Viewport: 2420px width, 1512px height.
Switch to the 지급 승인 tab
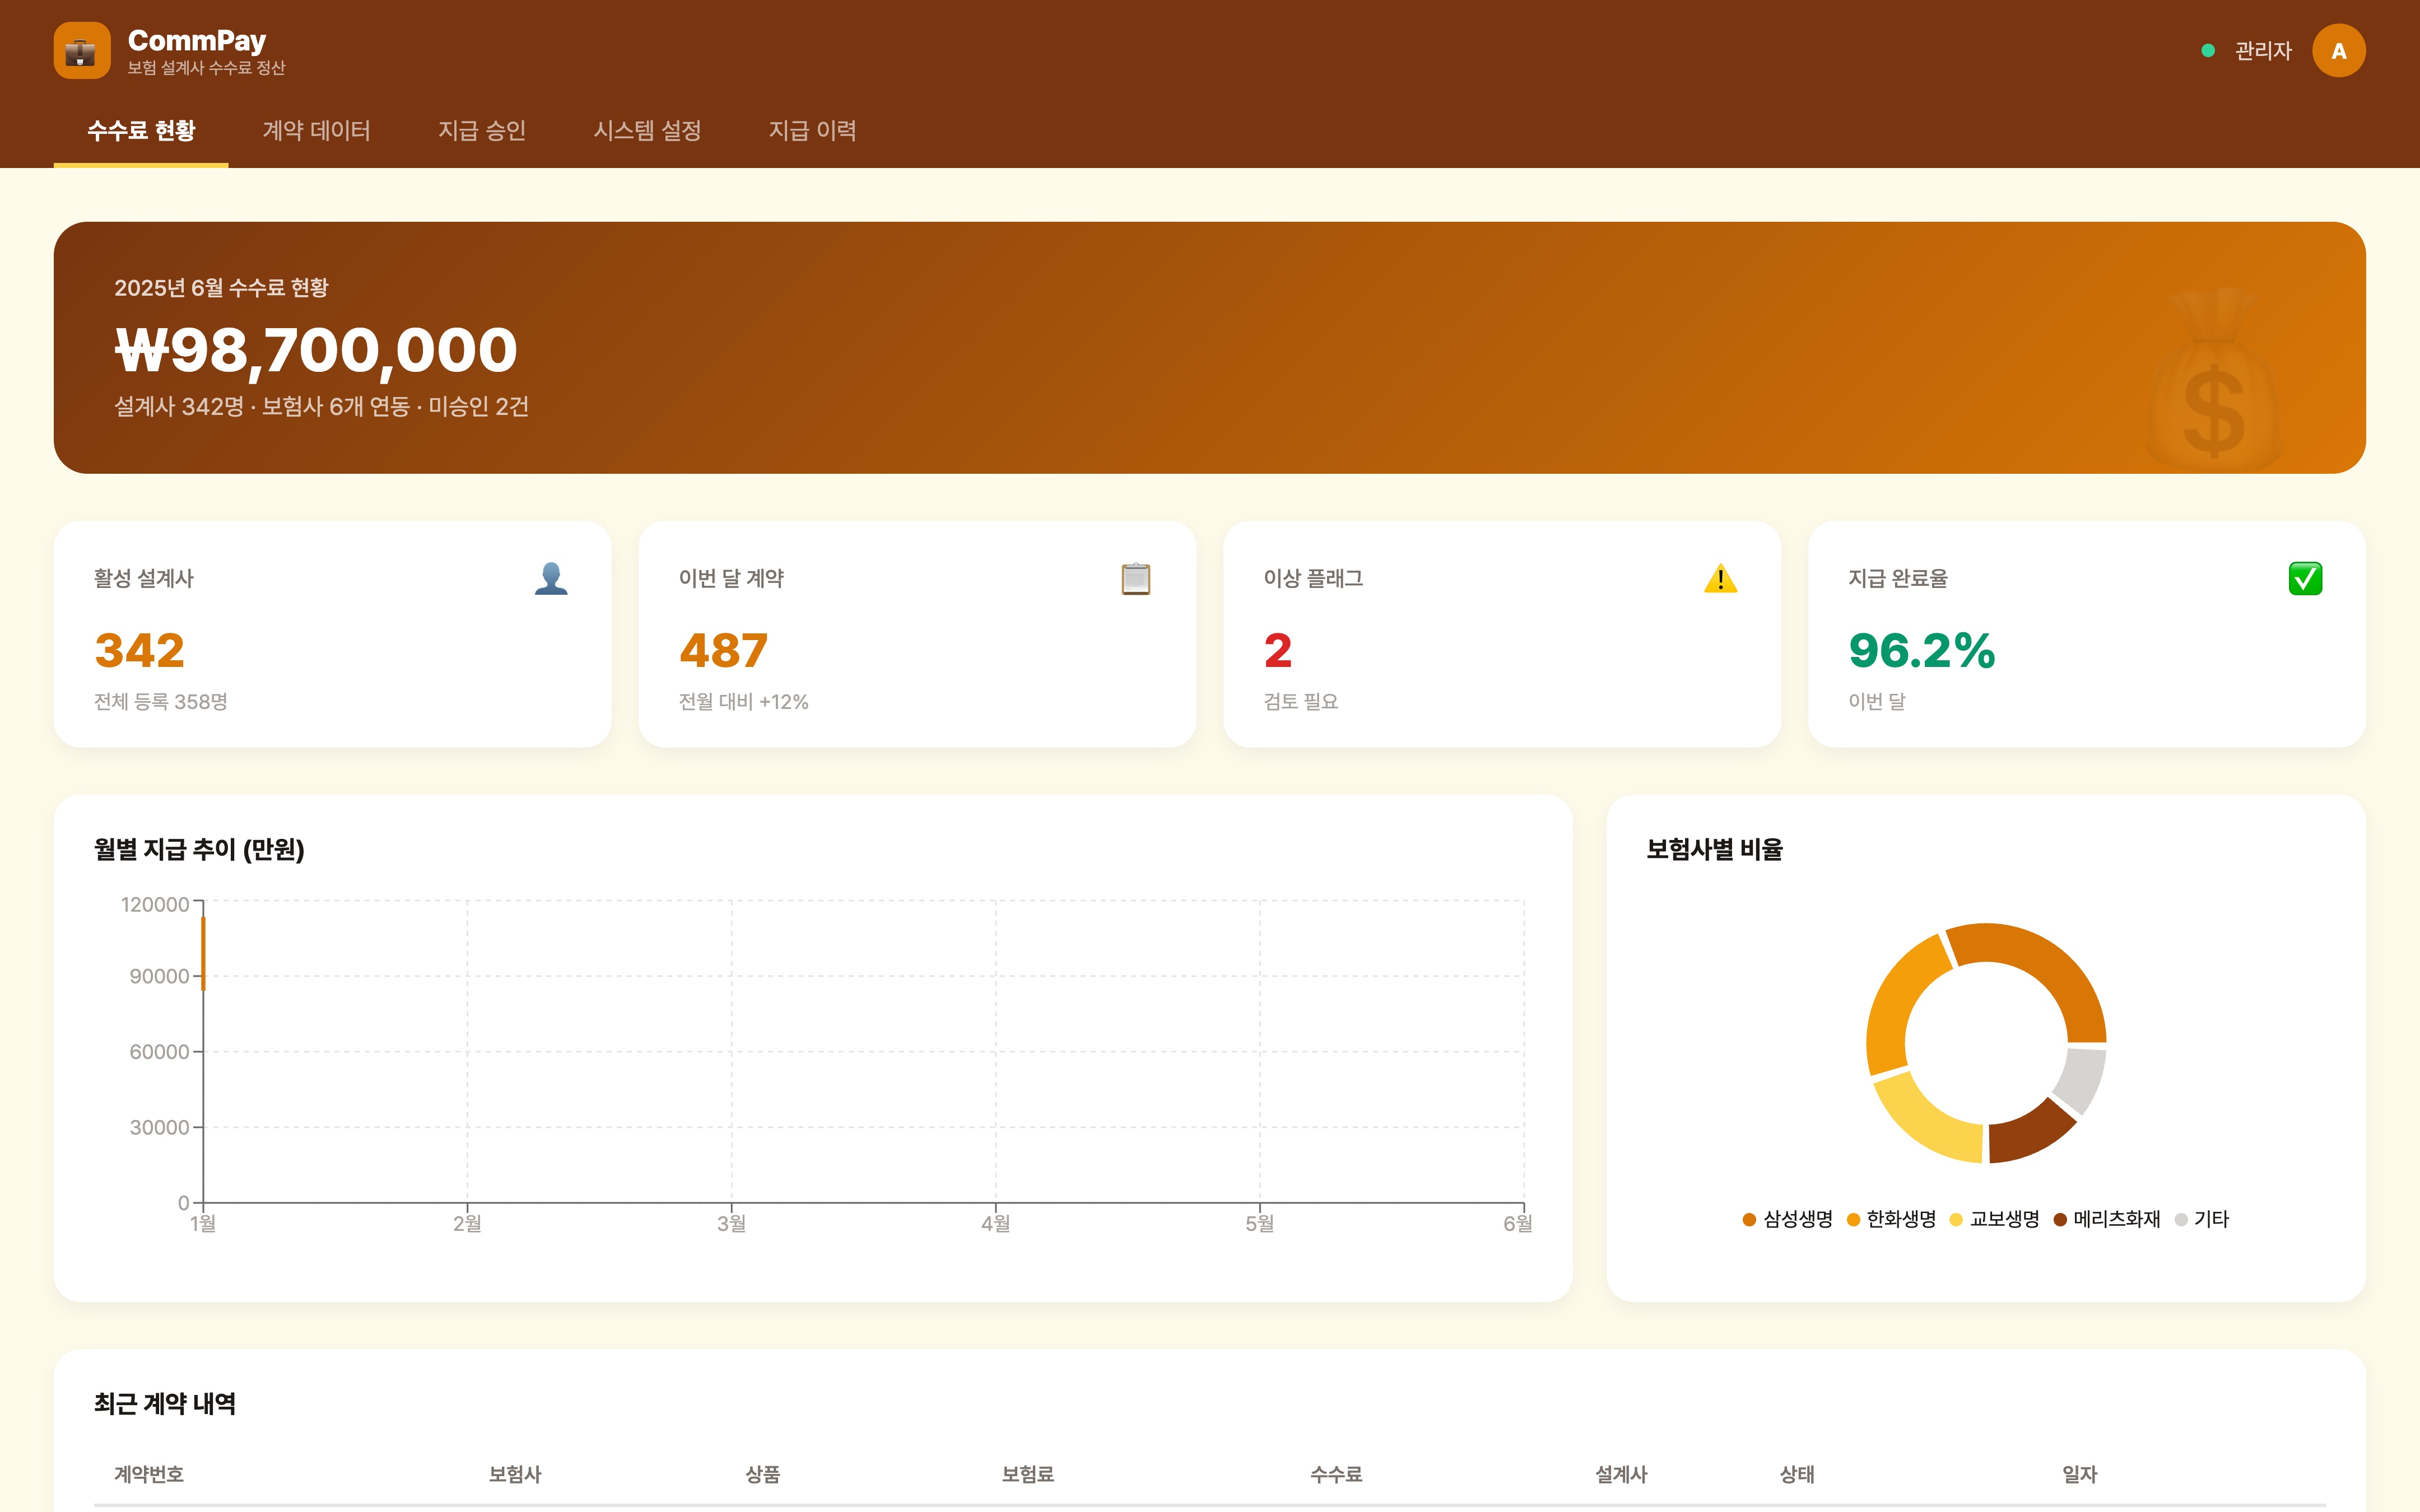482,131
